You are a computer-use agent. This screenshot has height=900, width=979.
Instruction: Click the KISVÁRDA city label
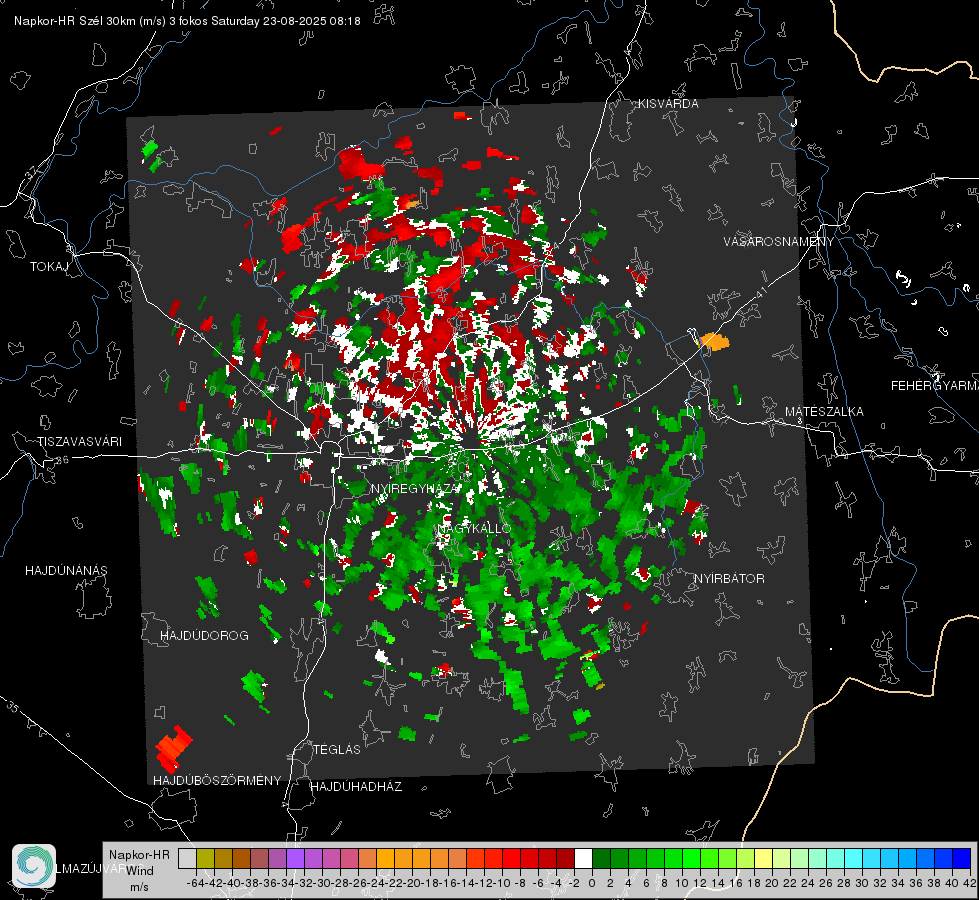tap(668, 104)
